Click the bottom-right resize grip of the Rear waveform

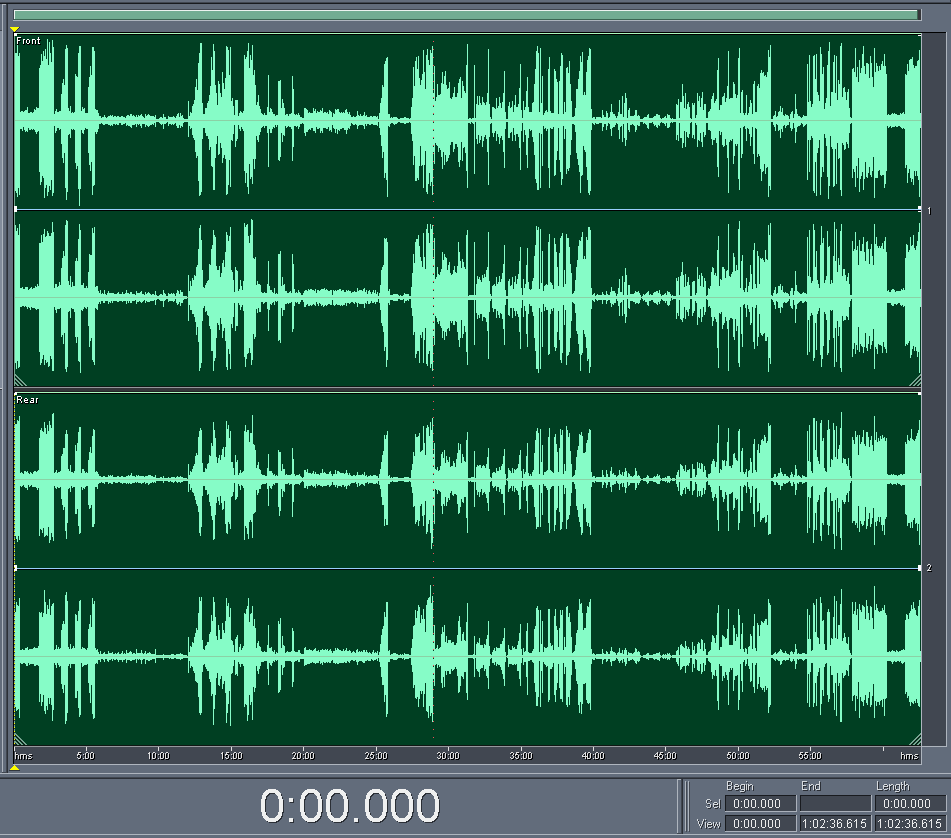tap(914, 740)
